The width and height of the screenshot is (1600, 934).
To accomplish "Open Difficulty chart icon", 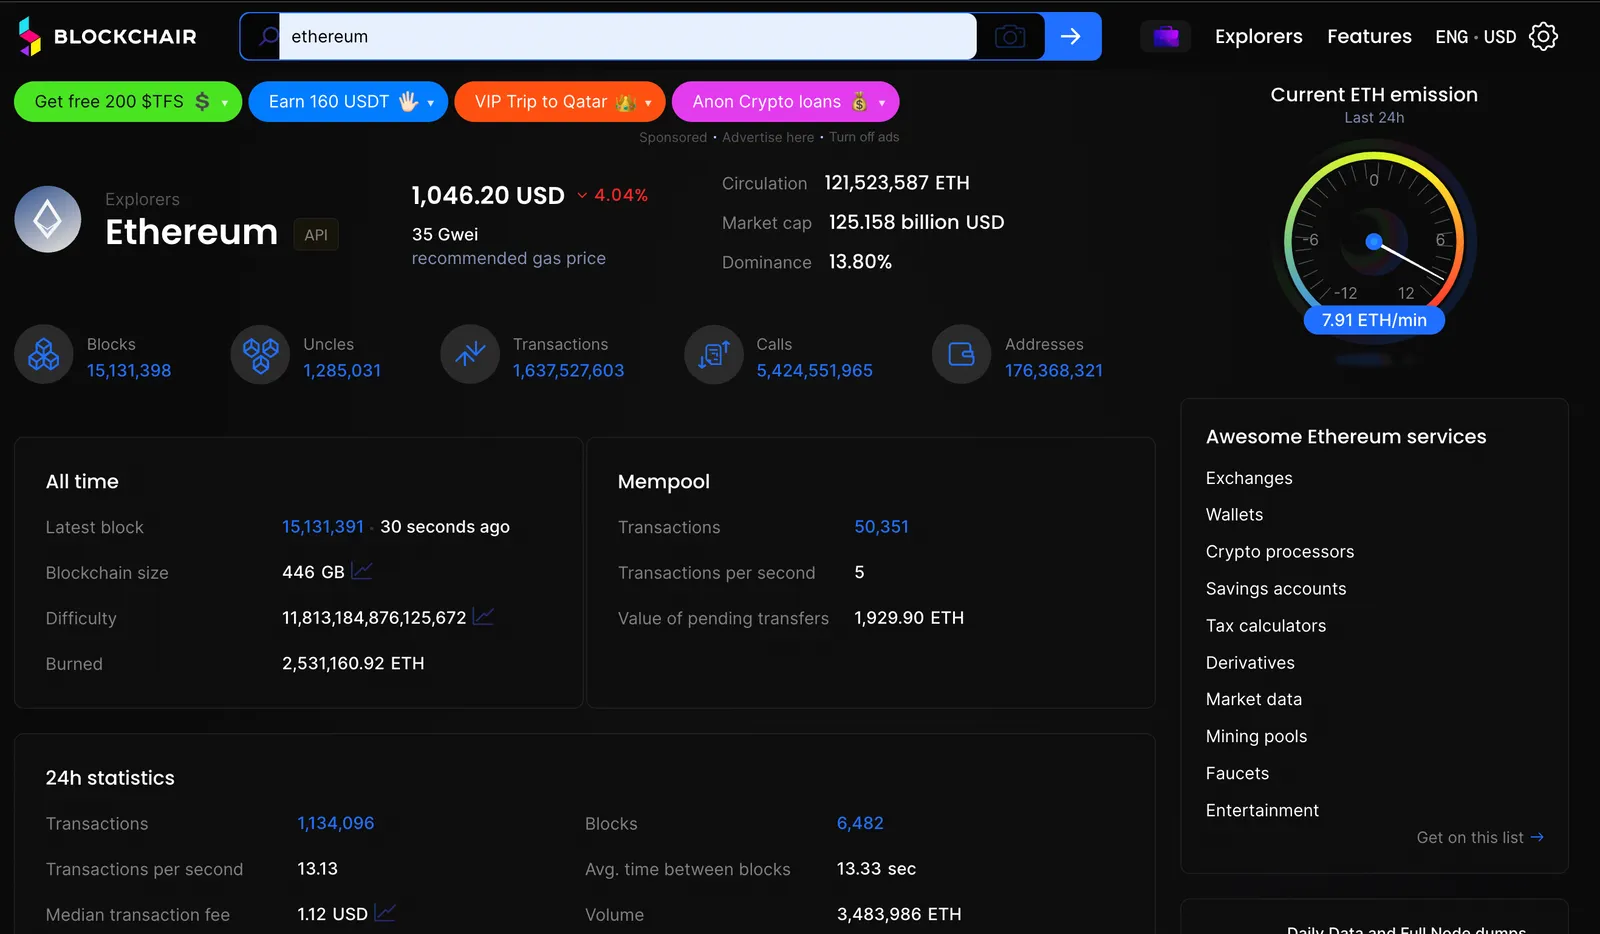I will click(483, 616).
